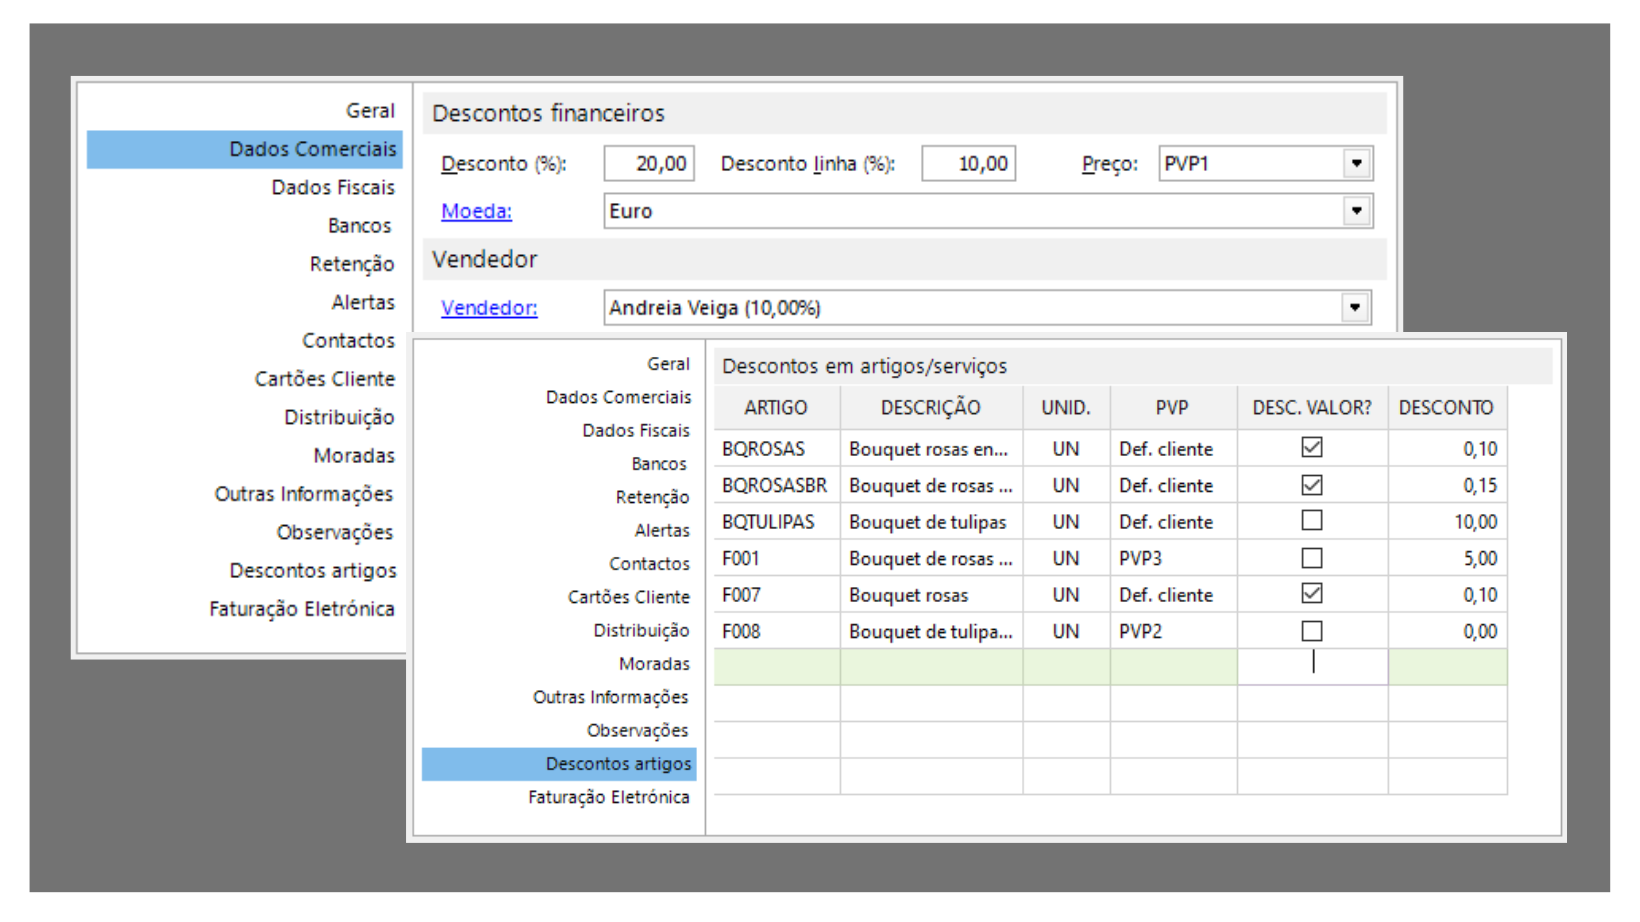Enable Desc. Valor checkbox for BQTULIPAS

1312,521
